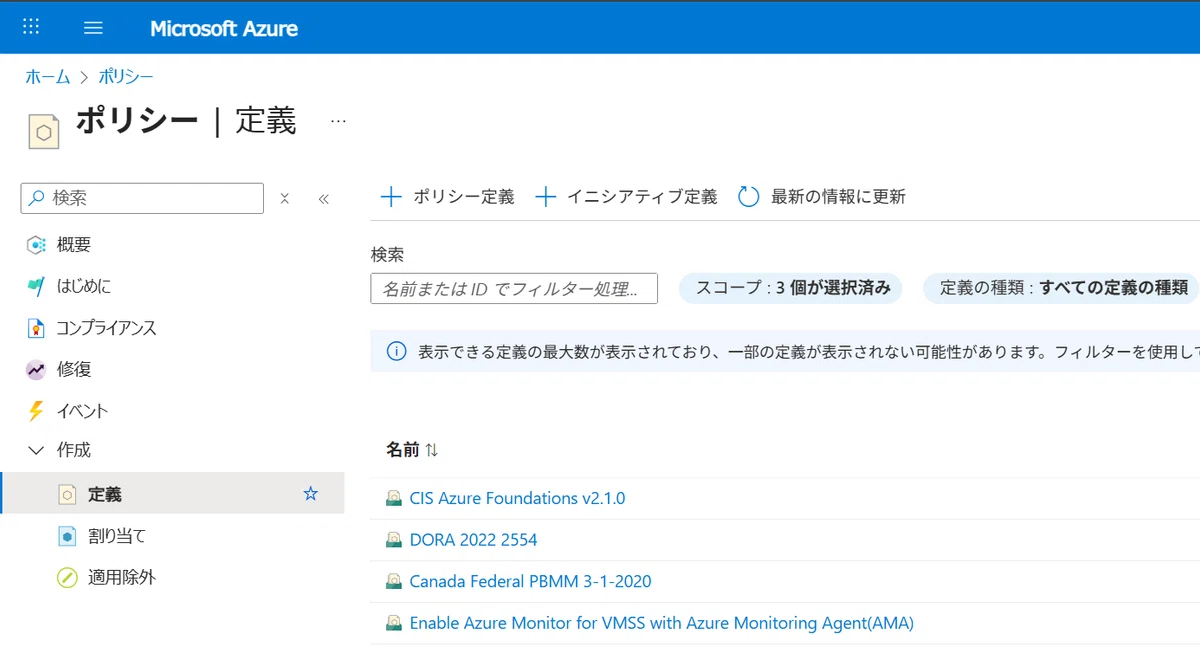Open CIS Azure Foundations v2.1.0
The height and width of the screenshot is (647, 1200).
coord(517,498)
